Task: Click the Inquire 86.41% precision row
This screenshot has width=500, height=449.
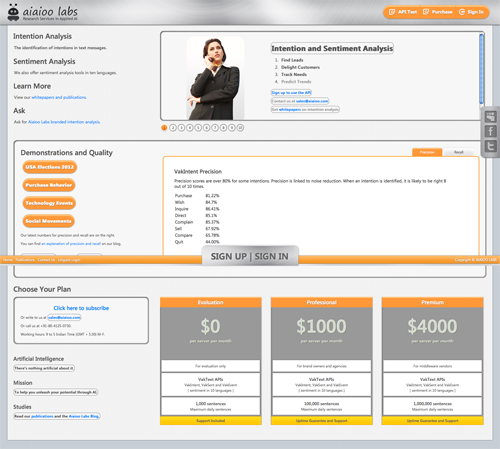Action: tap(197, 209)
